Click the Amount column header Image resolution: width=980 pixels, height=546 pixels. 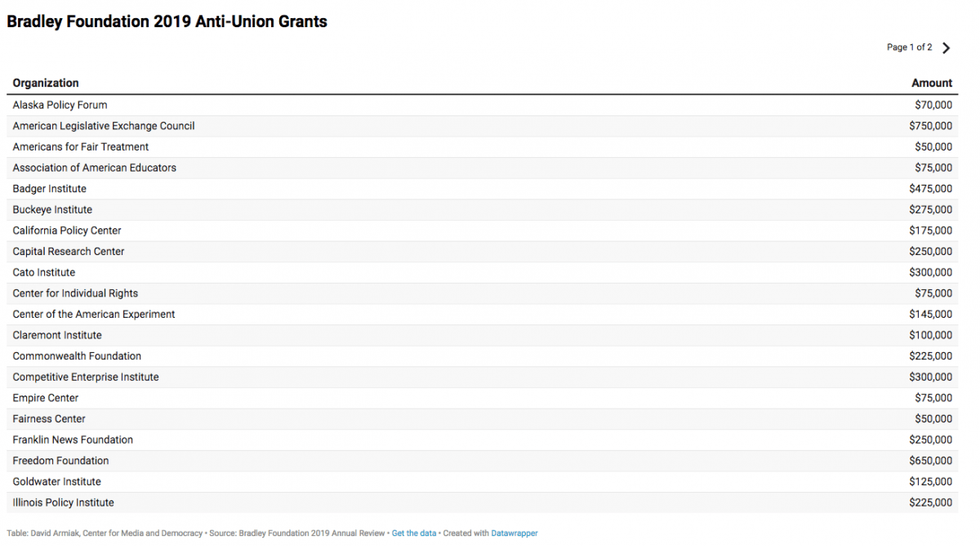click(931, 83)
